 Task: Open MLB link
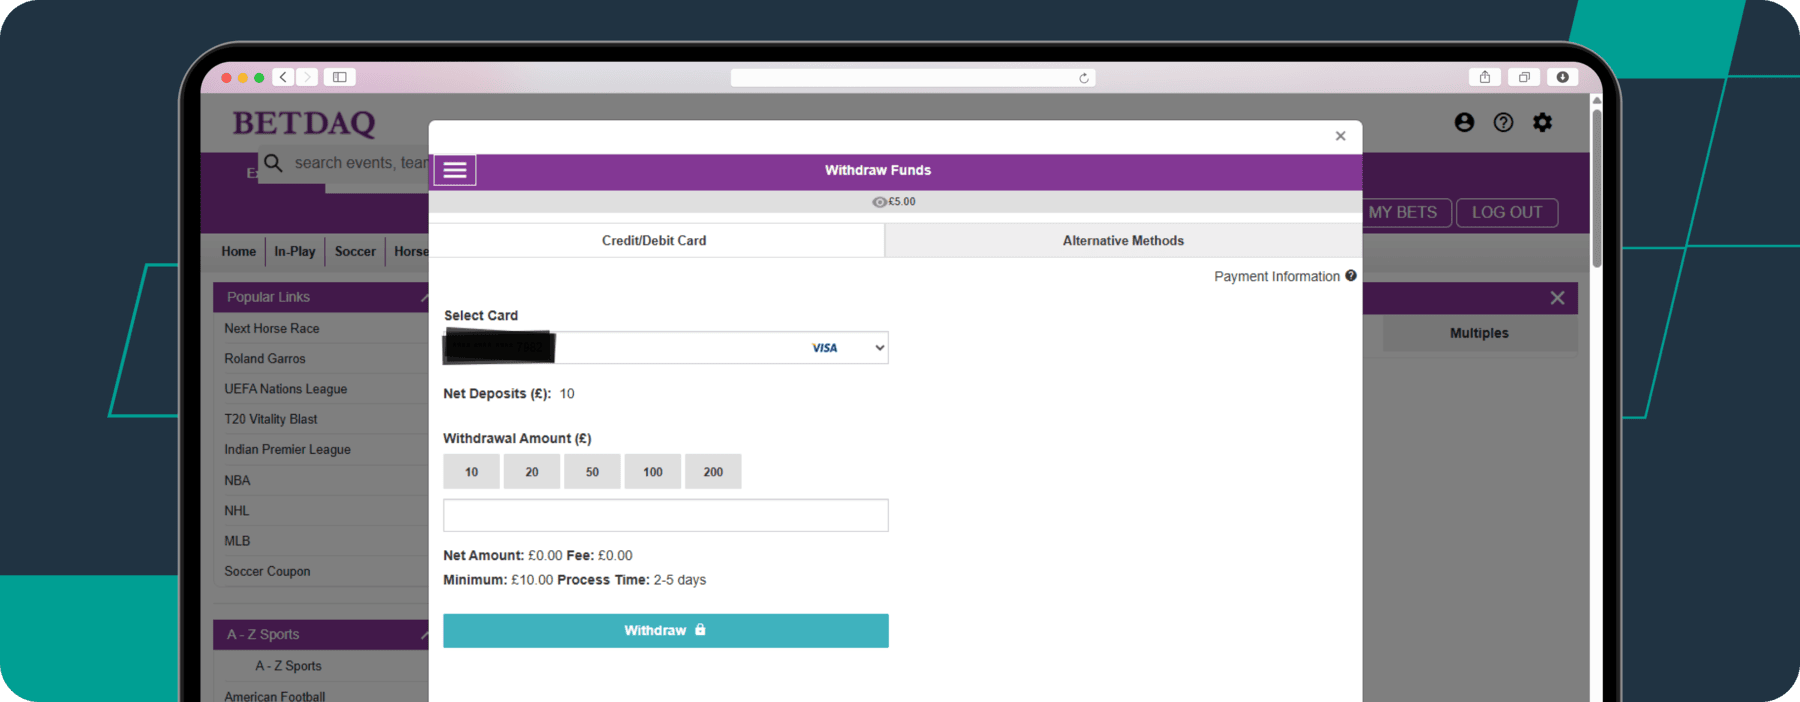pos(237,540)
